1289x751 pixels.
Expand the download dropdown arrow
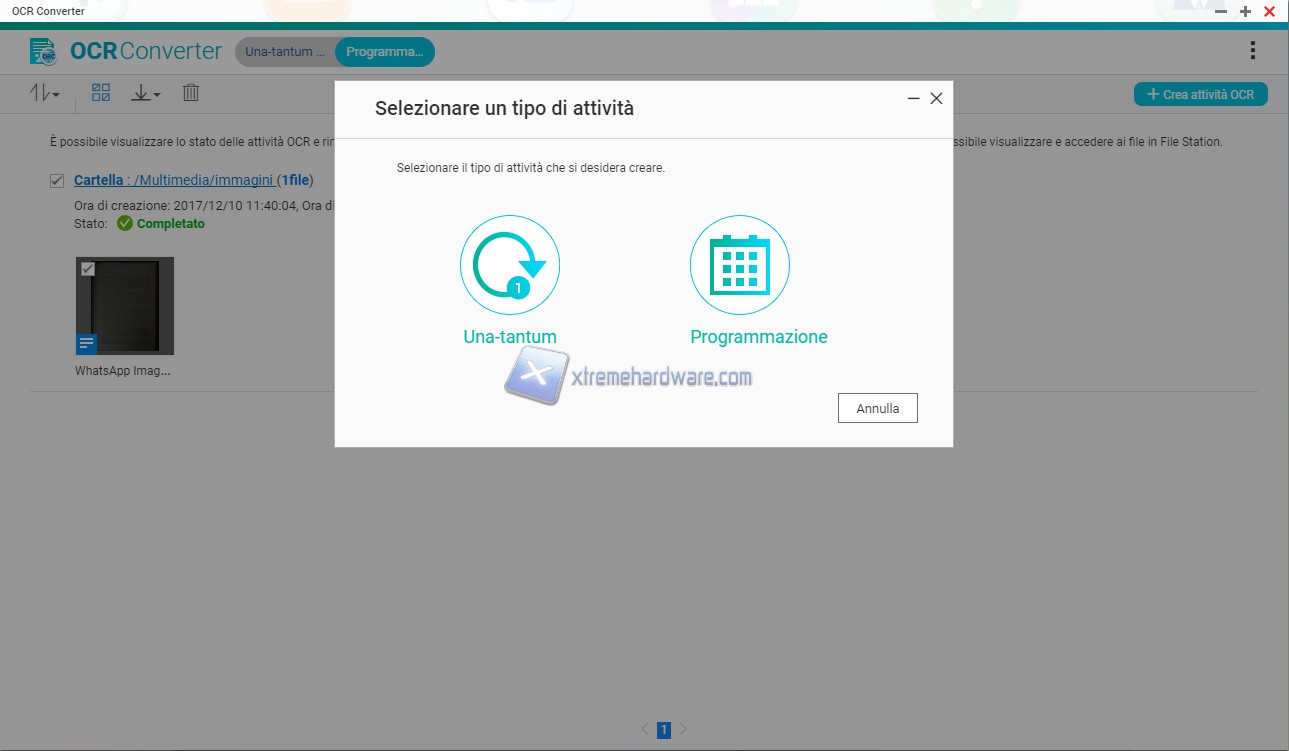coord(146,94)
